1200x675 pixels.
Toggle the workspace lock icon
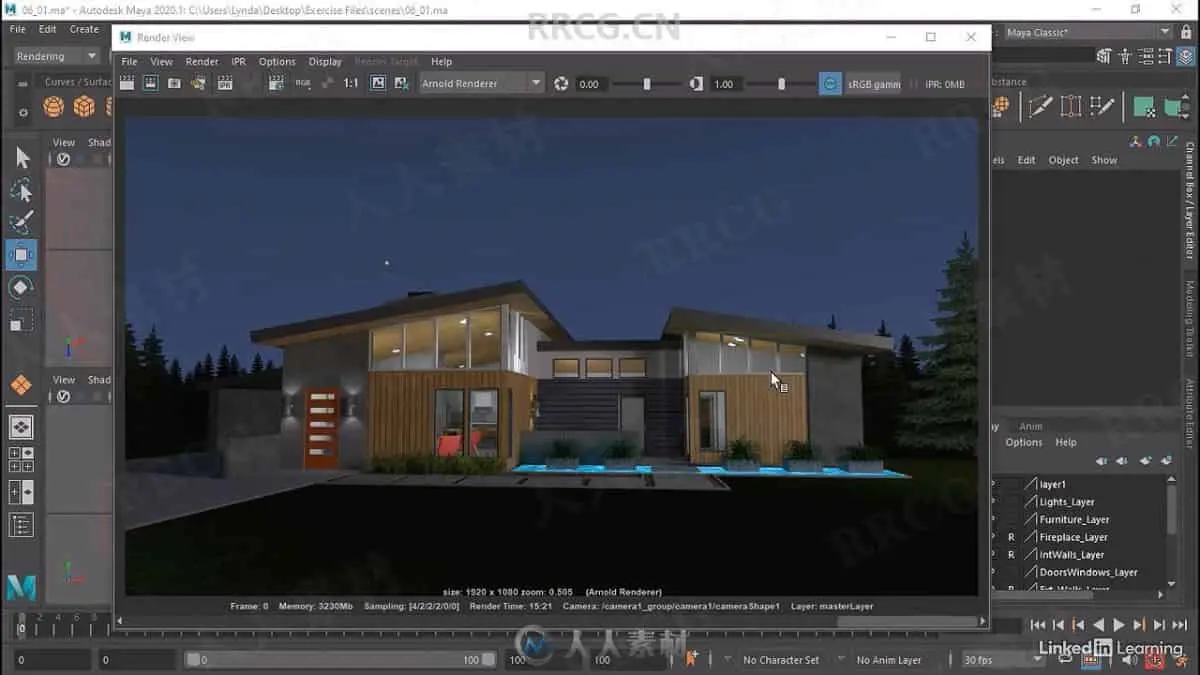coord(1186,32)
